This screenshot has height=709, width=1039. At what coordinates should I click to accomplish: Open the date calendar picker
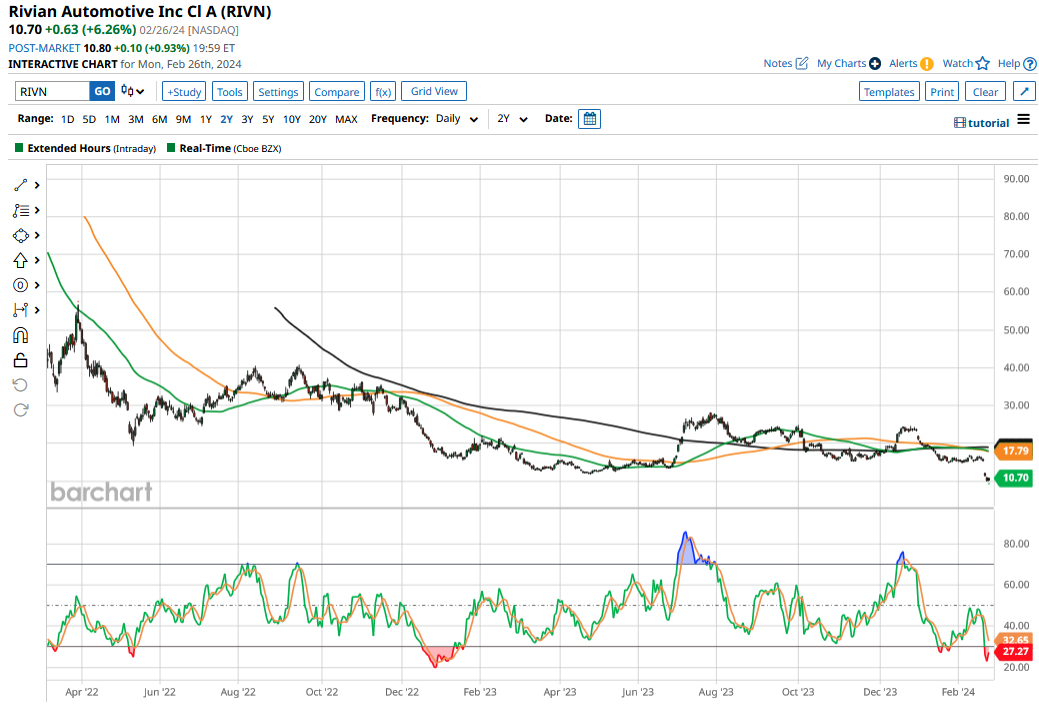(x=589, y=119)
